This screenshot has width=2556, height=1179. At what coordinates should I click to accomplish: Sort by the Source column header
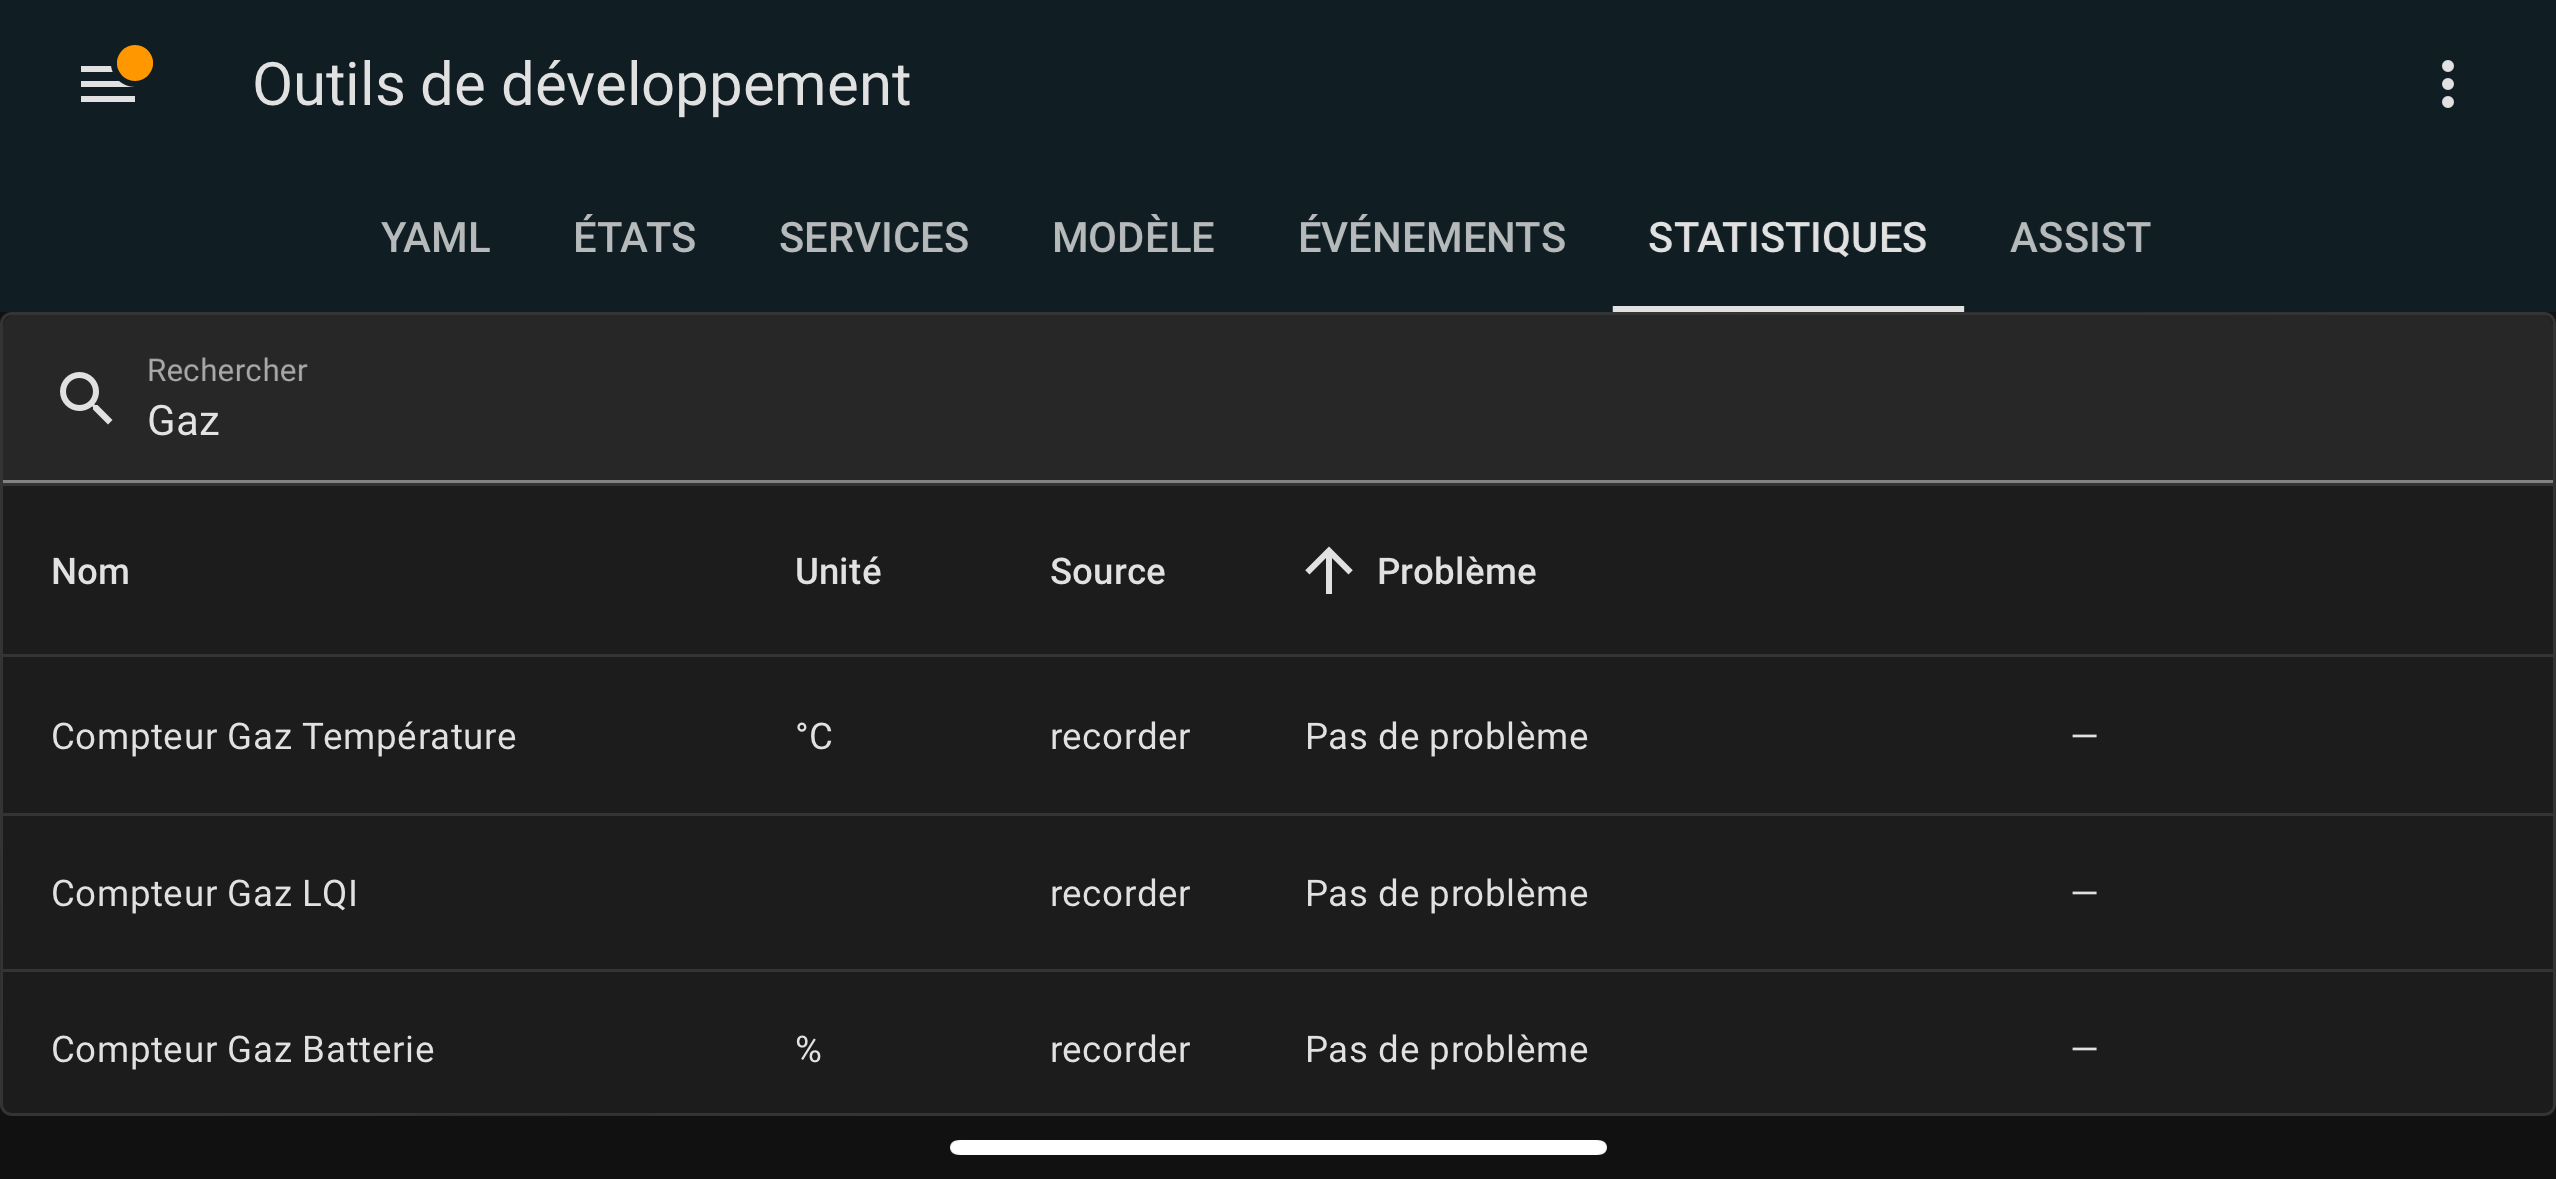(1107, 571)
